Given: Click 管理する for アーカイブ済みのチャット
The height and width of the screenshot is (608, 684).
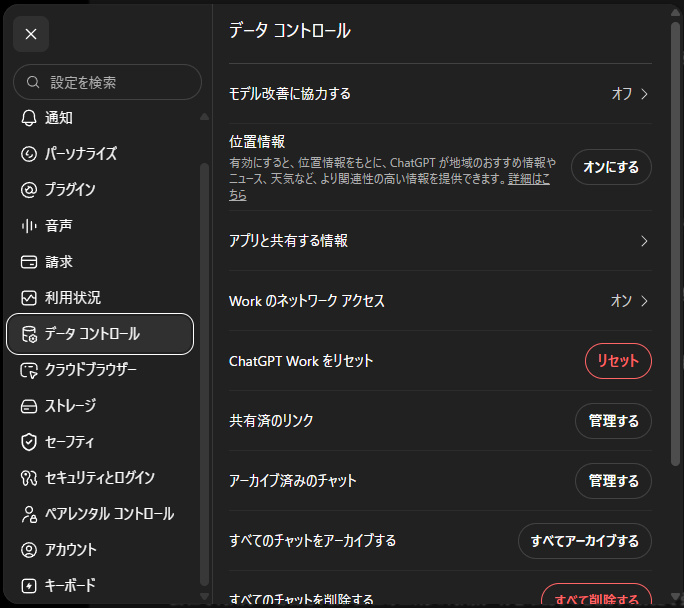Looking at the screenshot, I should 613,481.
